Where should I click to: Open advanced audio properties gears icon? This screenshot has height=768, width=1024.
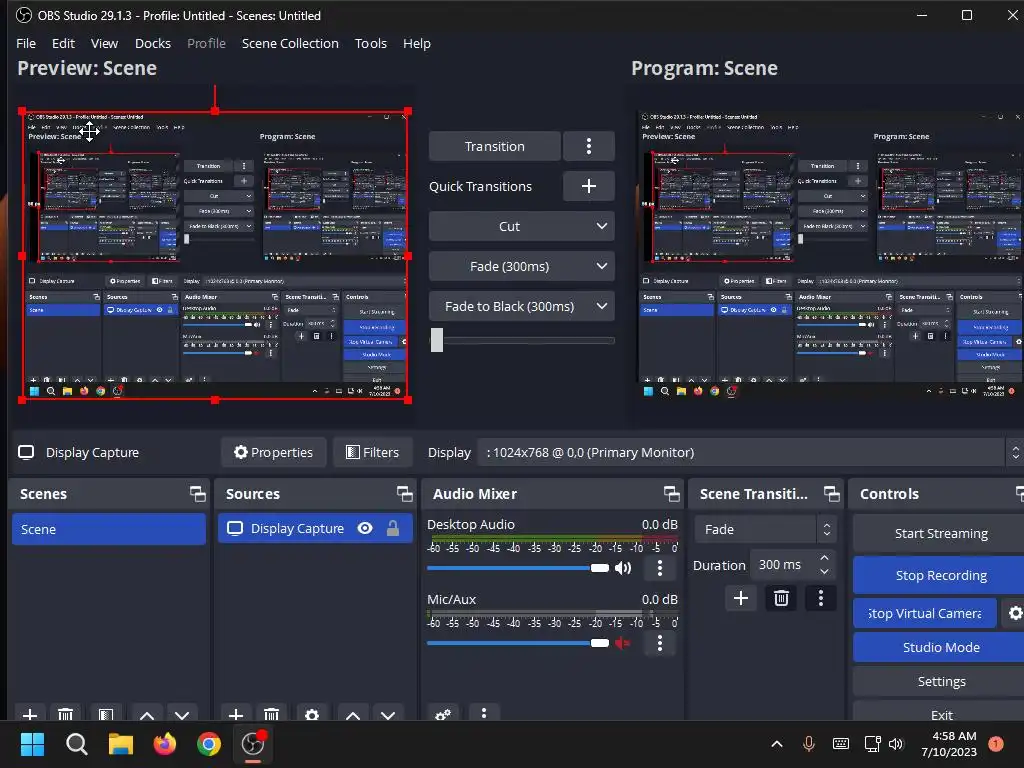[x=443, y=714]
